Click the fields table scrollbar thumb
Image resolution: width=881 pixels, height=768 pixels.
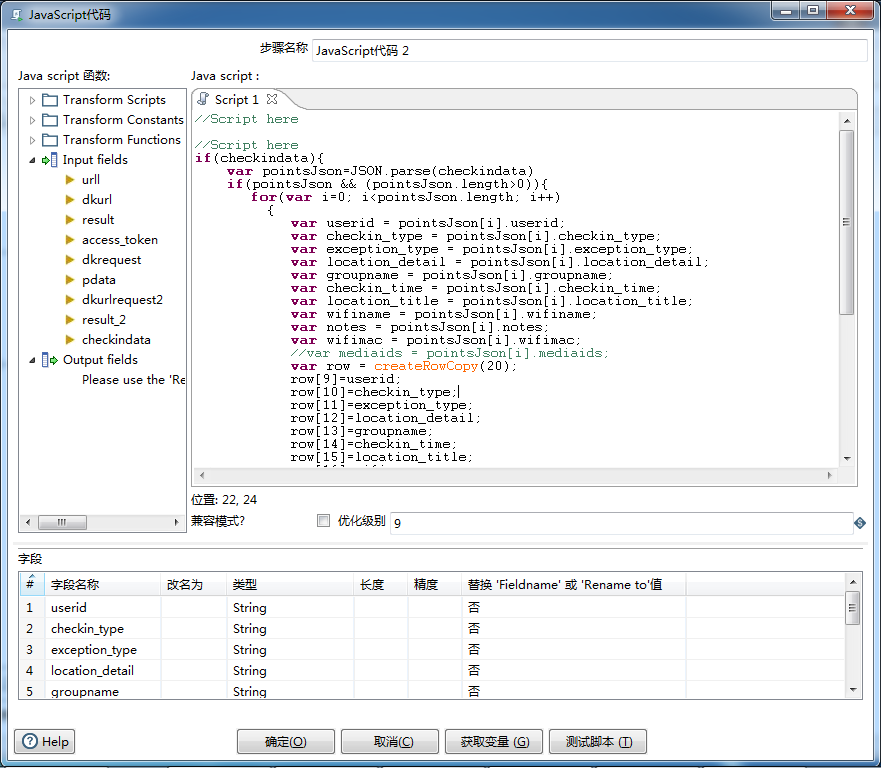coord(853,608)
